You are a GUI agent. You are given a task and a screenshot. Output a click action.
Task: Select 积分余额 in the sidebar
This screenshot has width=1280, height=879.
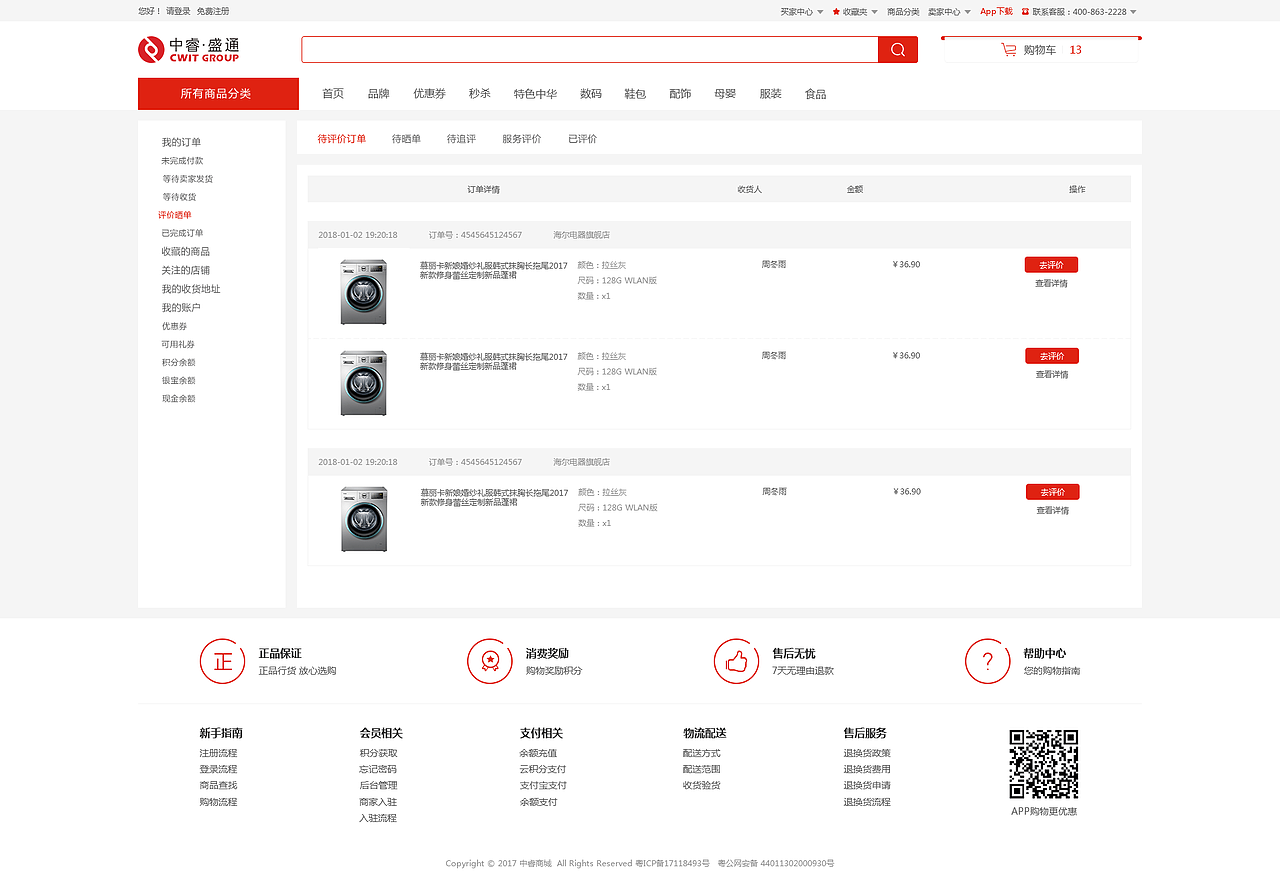coord(178,362)
